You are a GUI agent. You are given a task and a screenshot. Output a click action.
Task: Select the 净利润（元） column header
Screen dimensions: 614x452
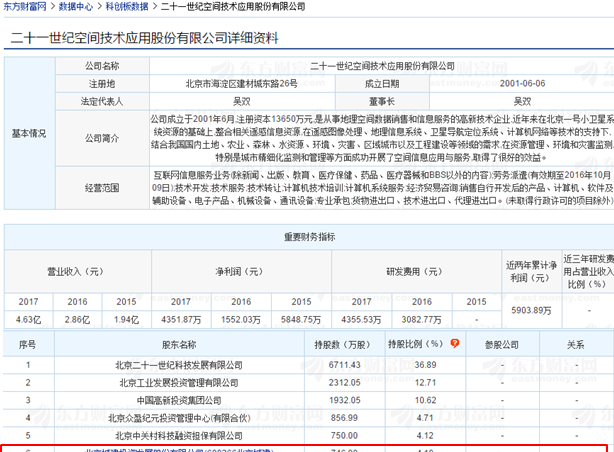point(241,271)
